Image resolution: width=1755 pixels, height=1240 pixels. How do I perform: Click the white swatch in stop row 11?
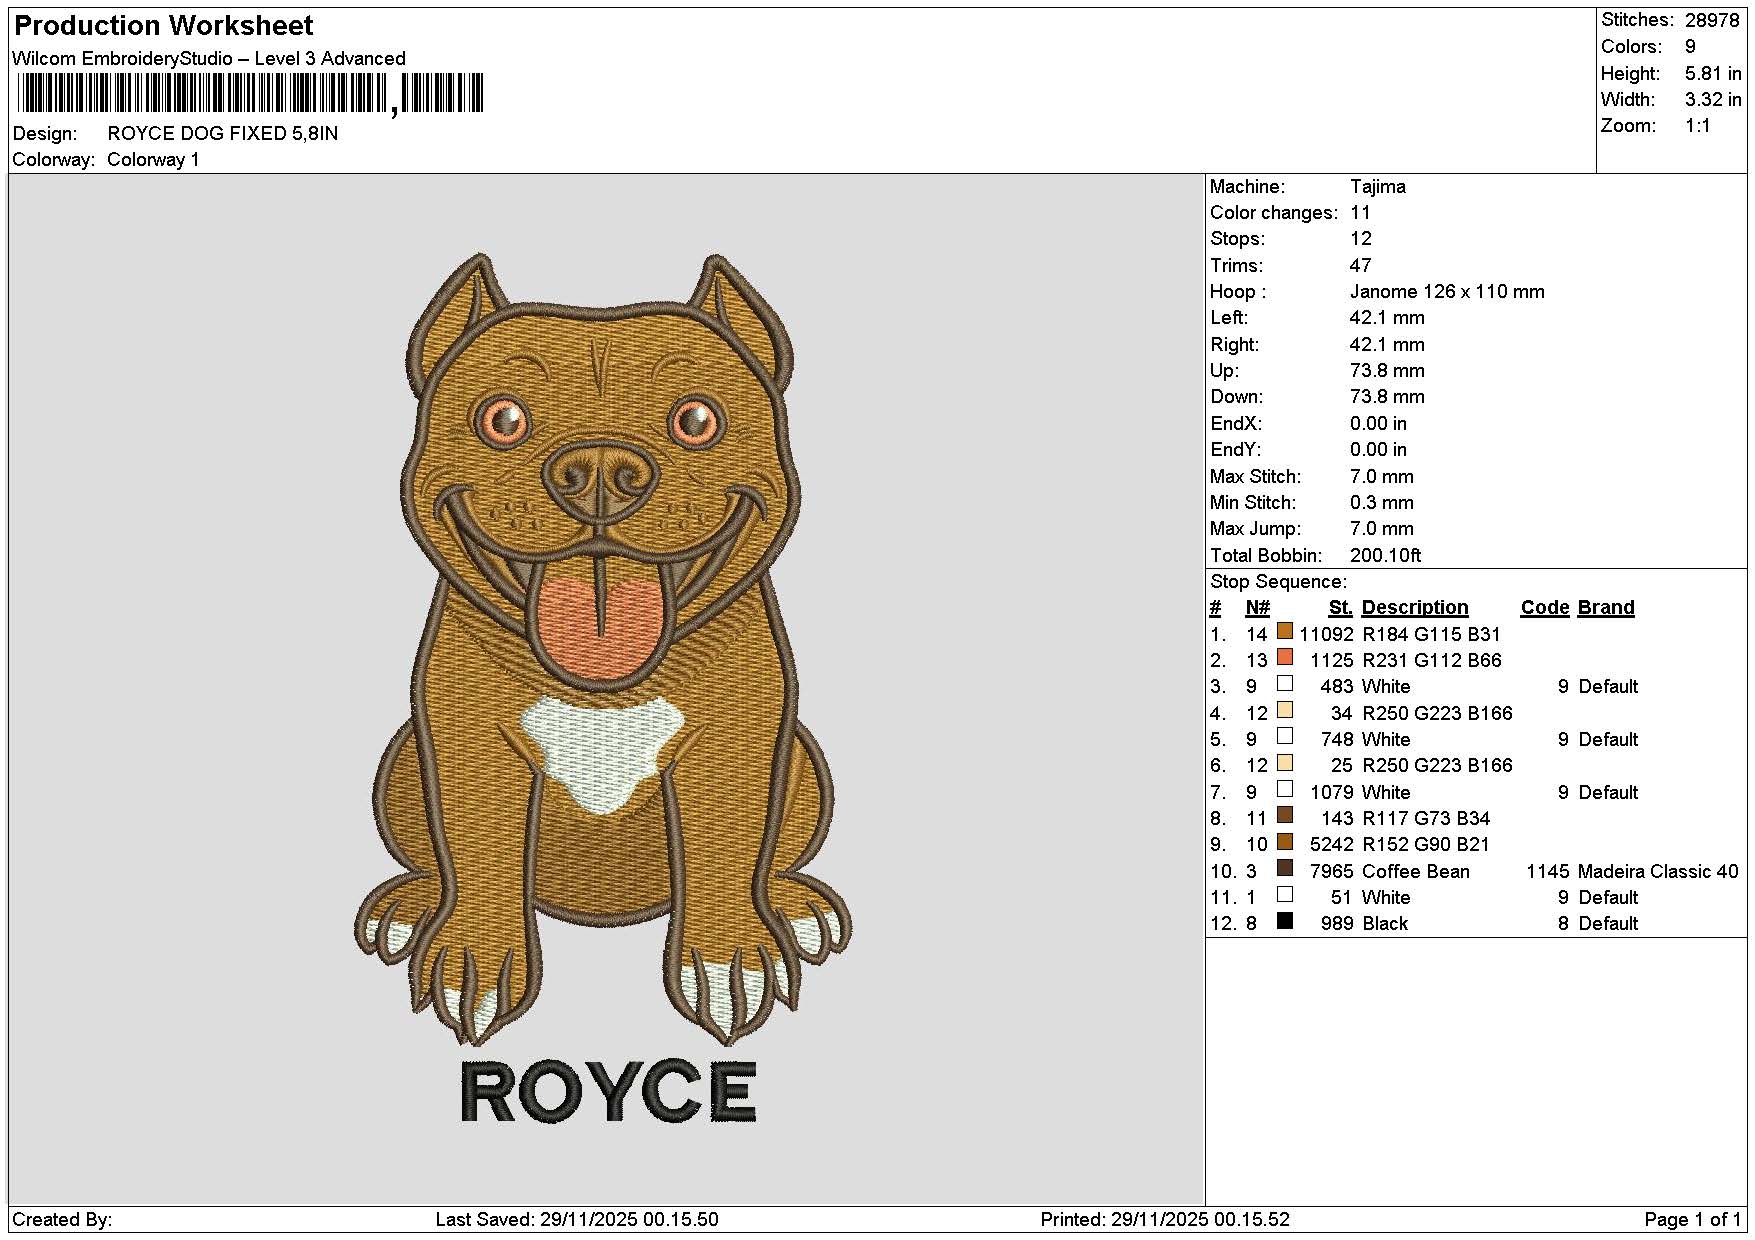coord(1285,894)
